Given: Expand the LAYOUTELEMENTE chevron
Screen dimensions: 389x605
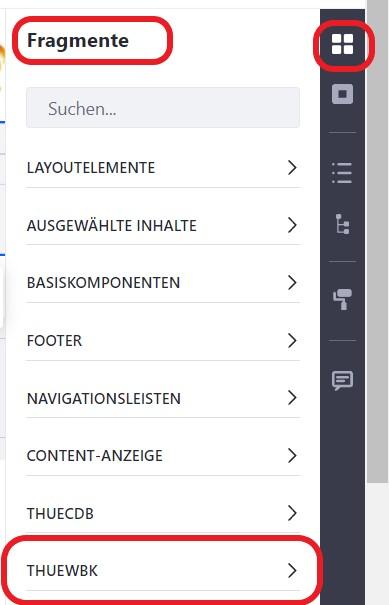Looking at the screenshot, I should (x=292, y=167).
